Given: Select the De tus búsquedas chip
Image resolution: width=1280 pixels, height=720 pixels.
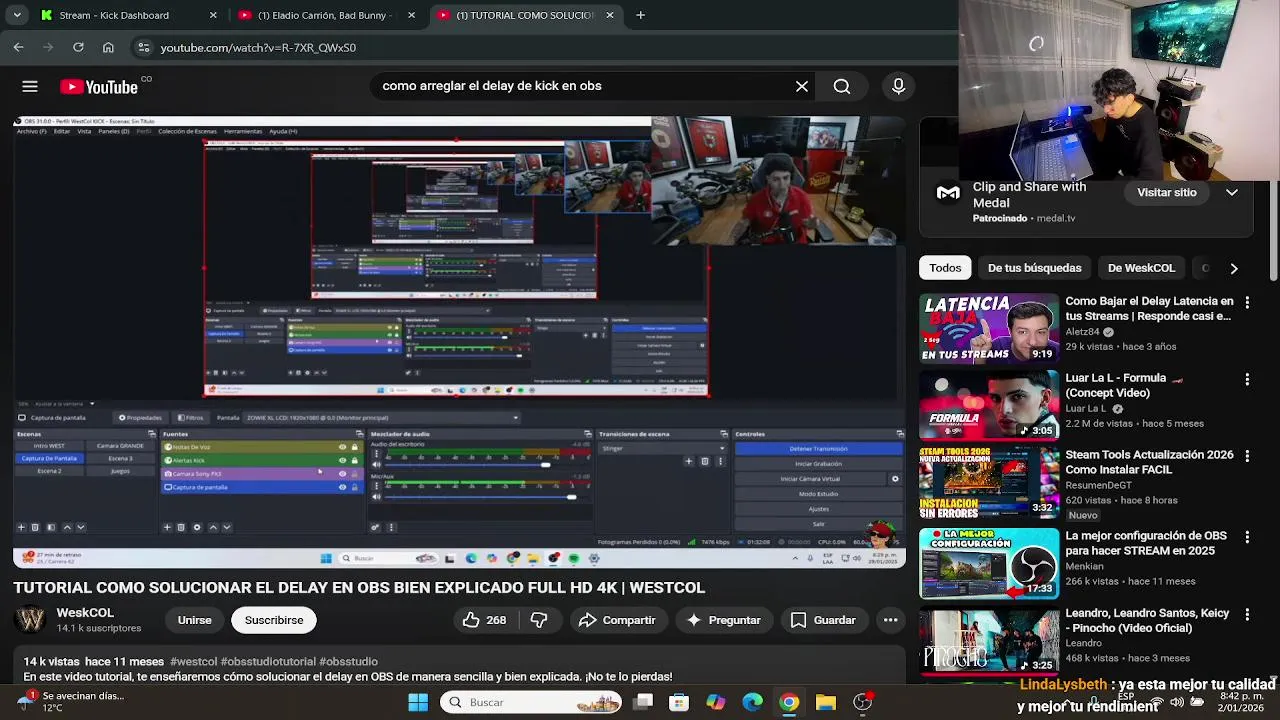Looking at the screenshot, I should click(x=1035, y=268).
